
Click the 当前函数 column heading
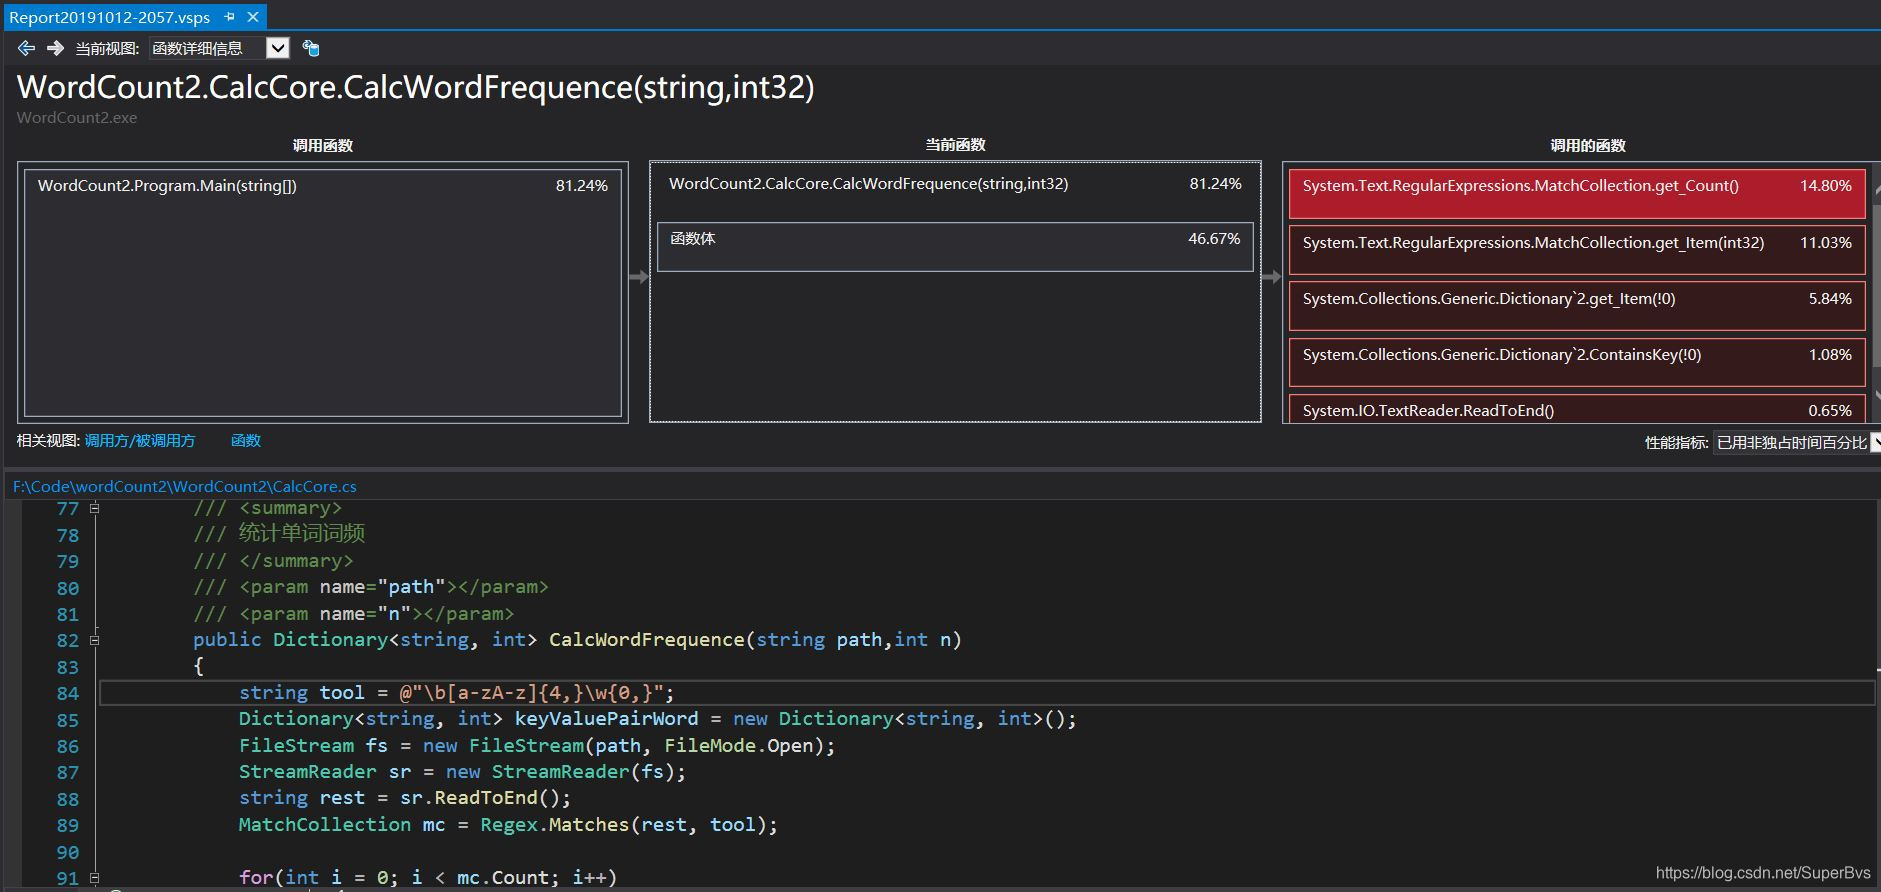pos(955,145)
